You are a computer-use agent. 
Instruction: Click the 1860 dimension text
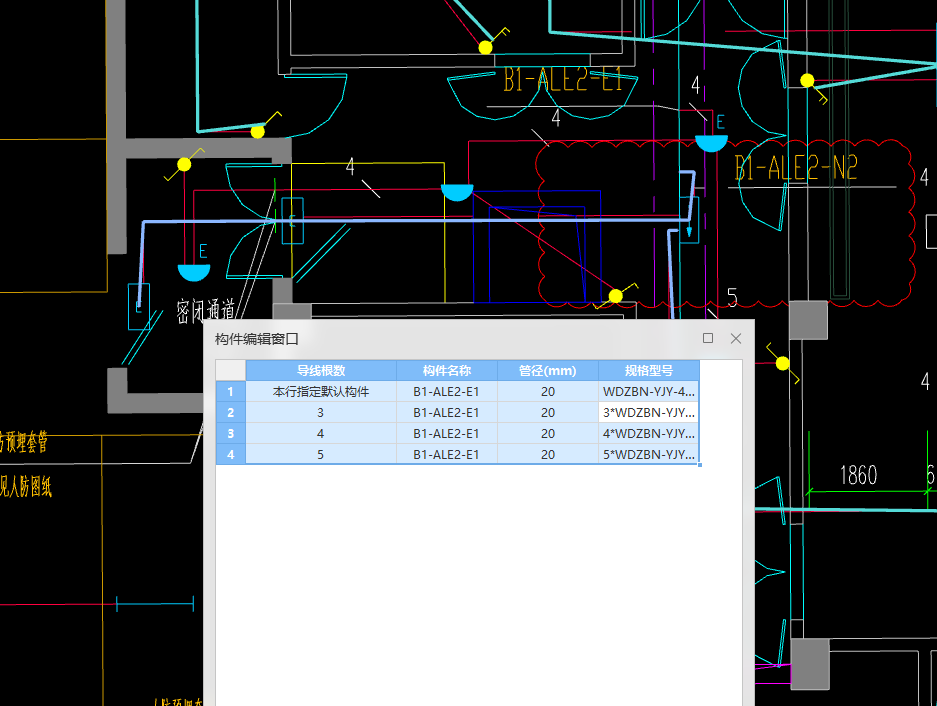858,475
